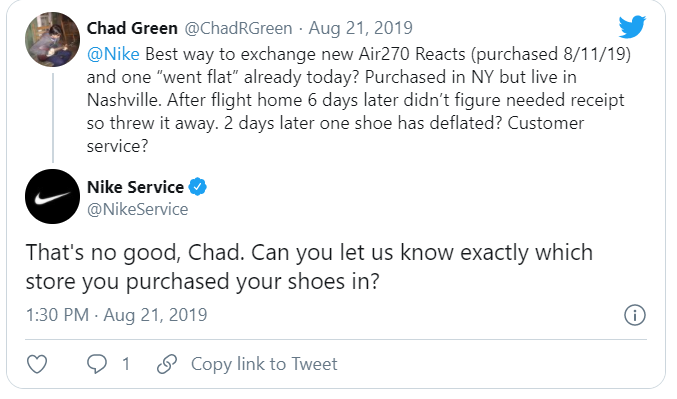Open the Chad Green display name
The height and width of the screenshot is (399, 677).
[132, 28]
